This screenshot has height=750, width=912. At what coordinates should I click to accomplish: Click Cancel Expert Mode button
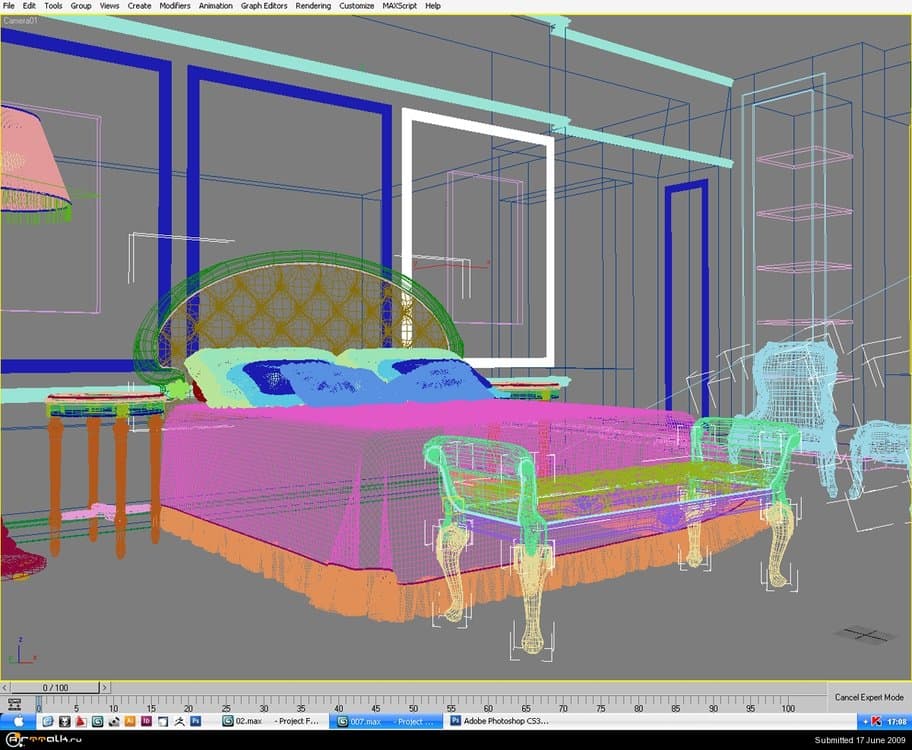(x=870, y=697)
